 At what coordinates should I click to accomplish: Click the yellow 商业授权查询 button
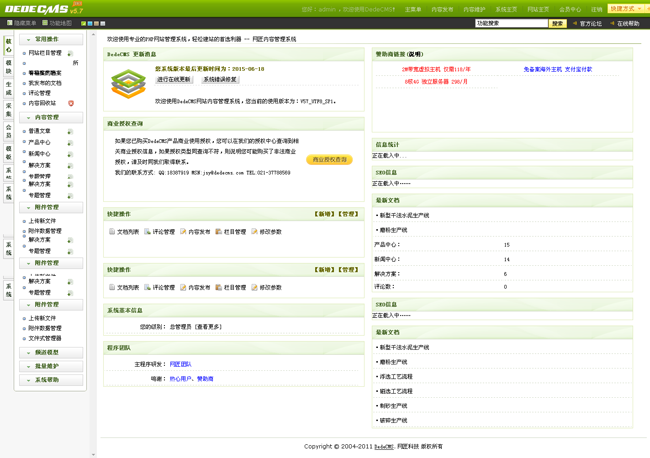tap(330, 160)
